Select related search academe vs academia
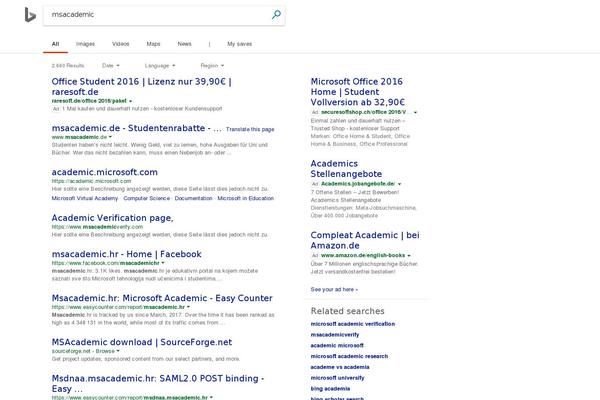 [340, 367]
